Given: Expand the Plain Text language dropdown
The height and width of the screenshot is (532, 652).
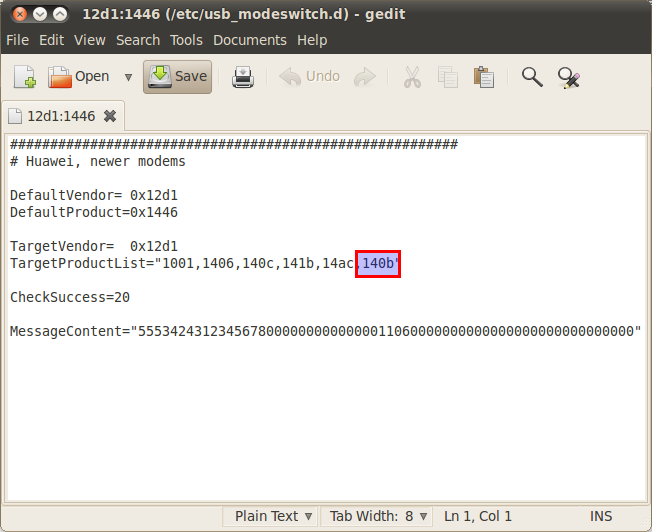Looking at the screenshot, I should [x=274, y=516].
